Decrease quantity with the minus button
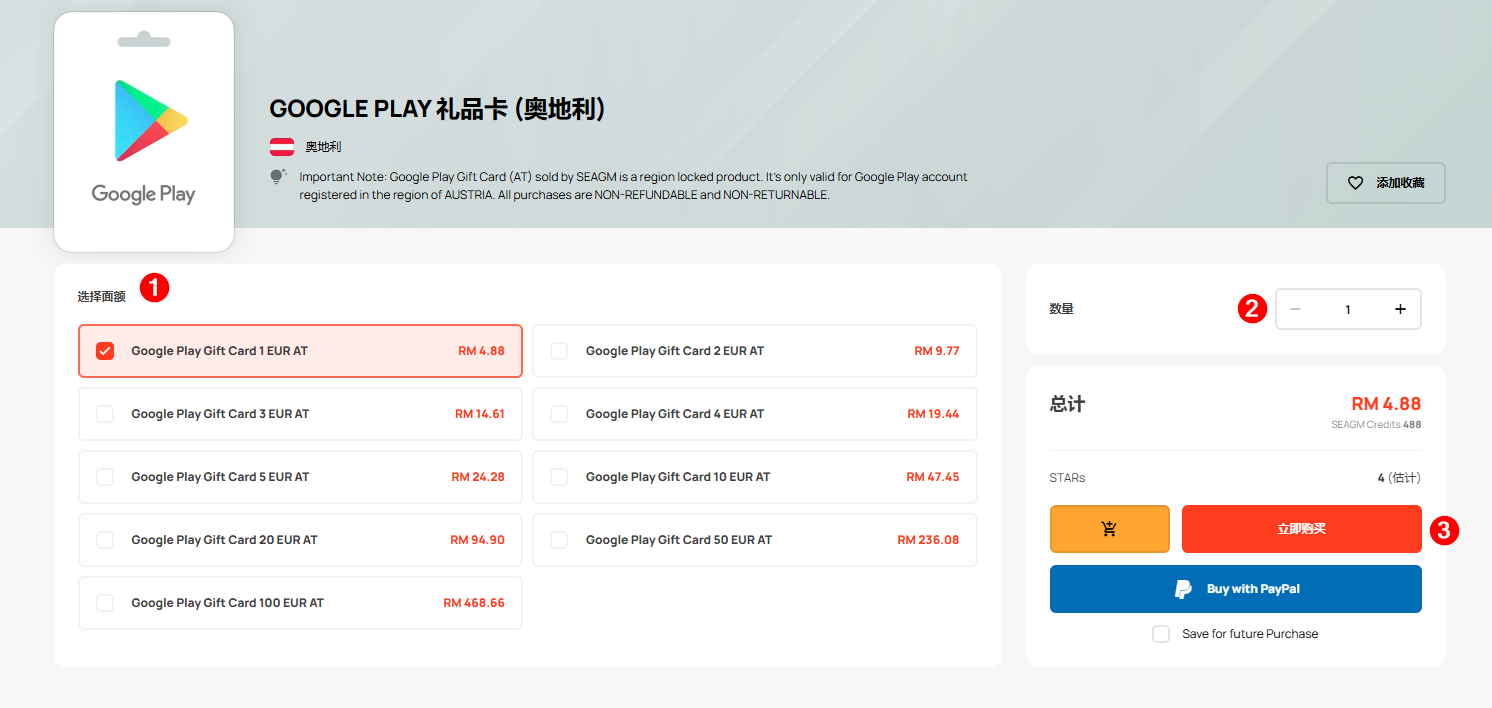Screen dimensions: 1492x708 coord(1296,309)
